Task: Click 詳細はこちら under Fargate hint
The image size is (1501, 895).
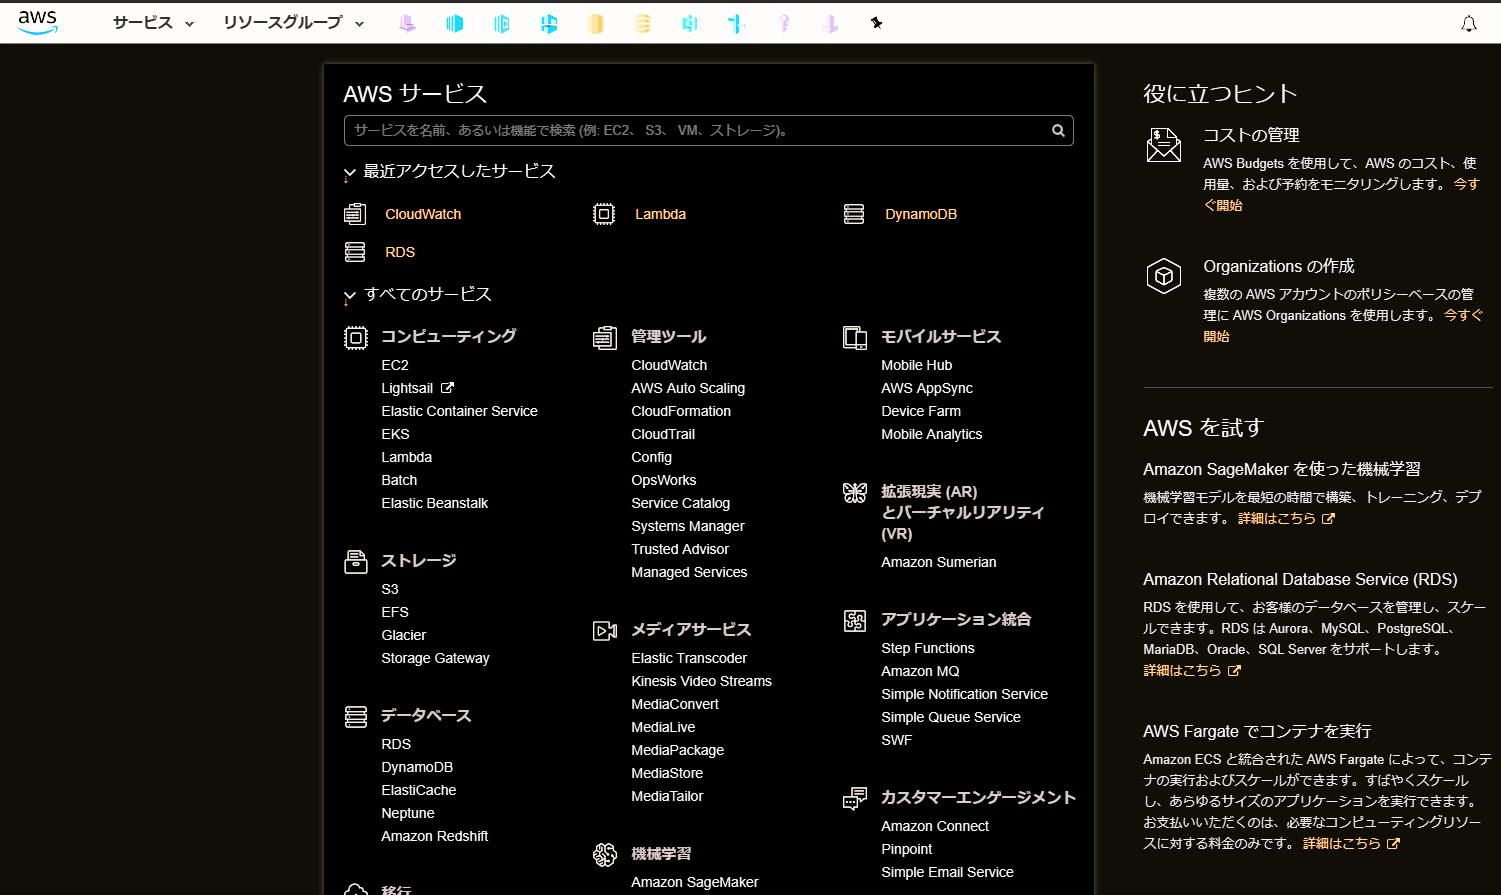Action: click(1350, 843)
